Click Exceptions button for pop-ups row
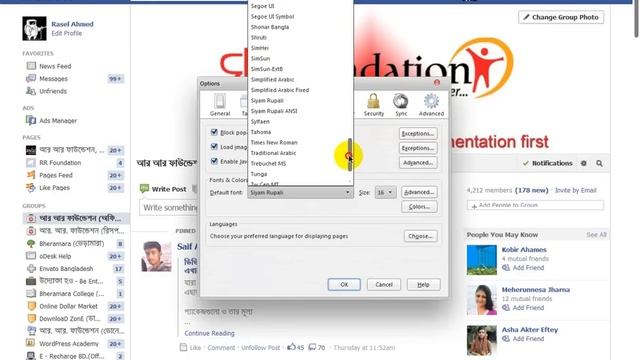 [x=418, y=133]
